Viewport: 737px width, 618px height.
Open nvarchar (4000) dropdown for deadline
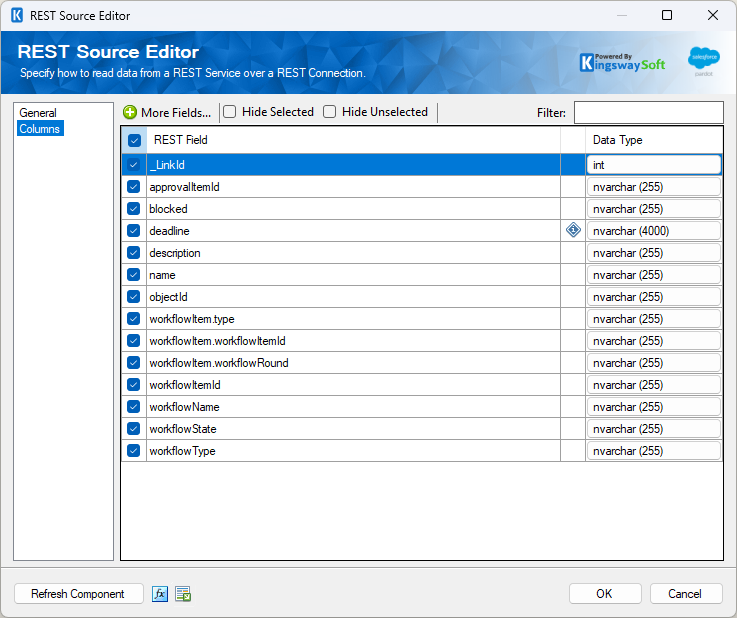654,231
